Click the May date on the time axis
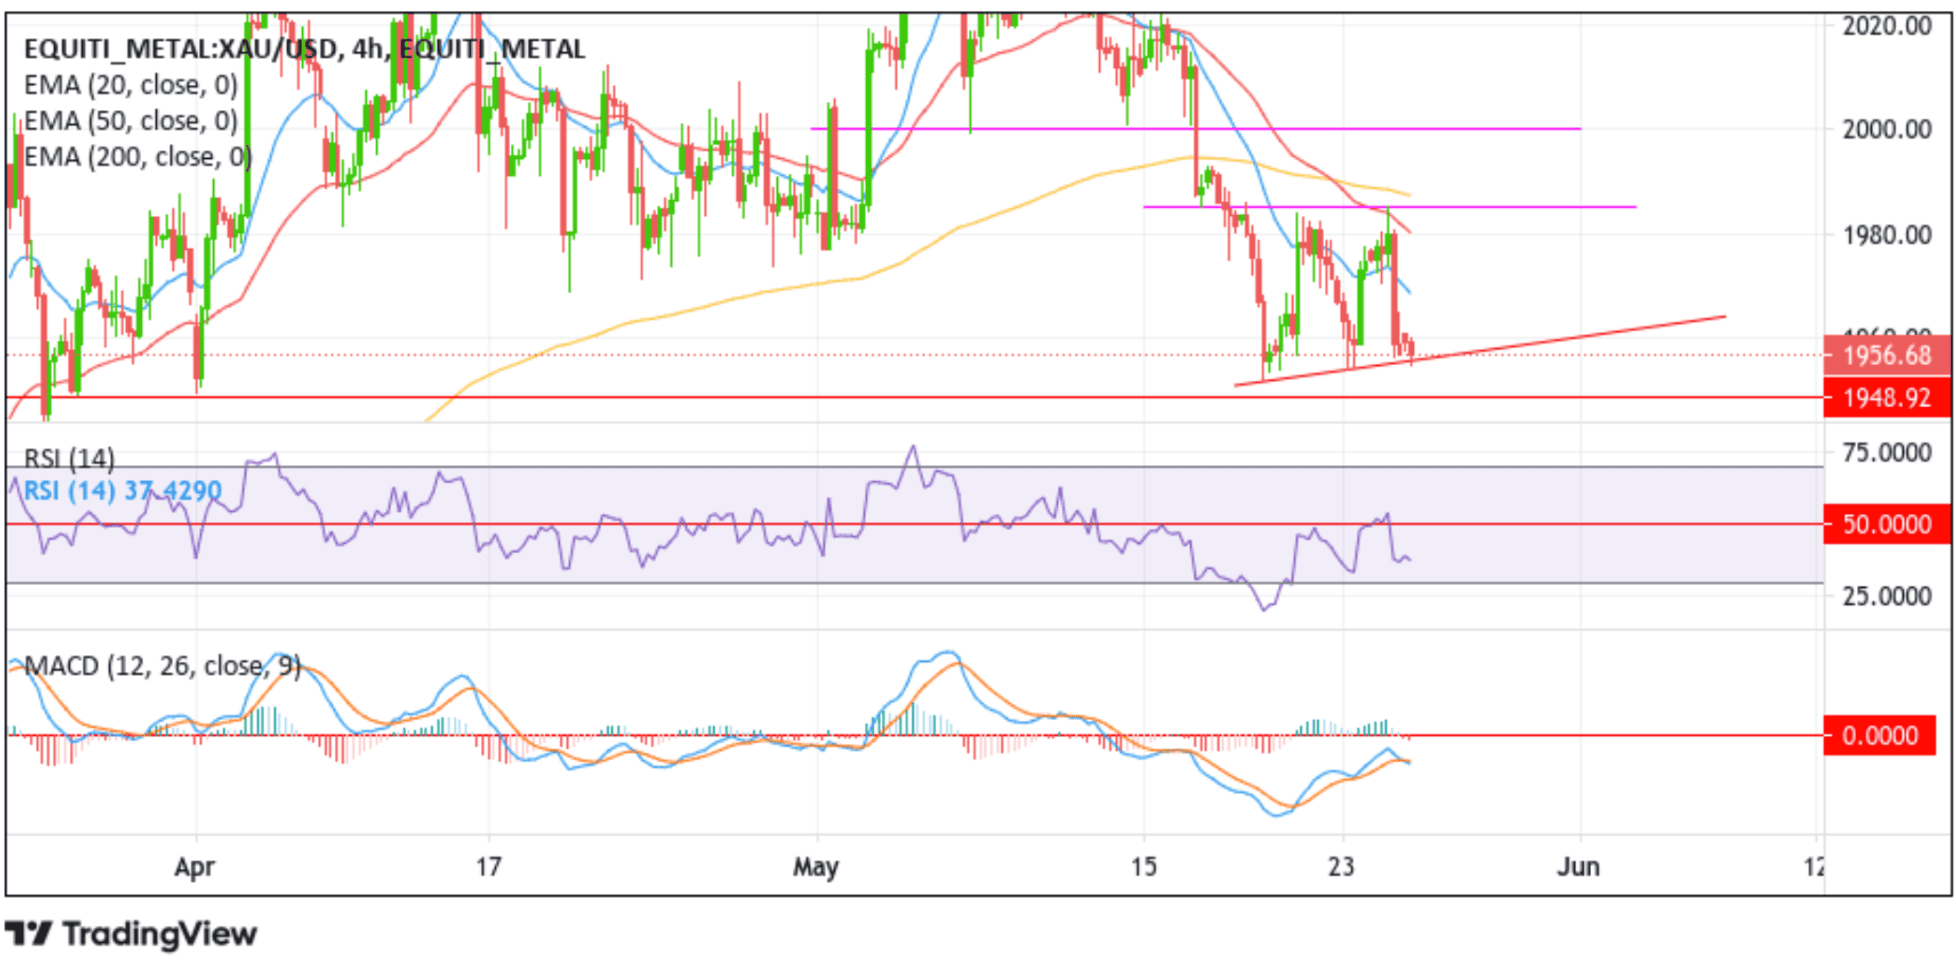The image size is (1956, 976). pyautogui.click(x=816, y=866)
